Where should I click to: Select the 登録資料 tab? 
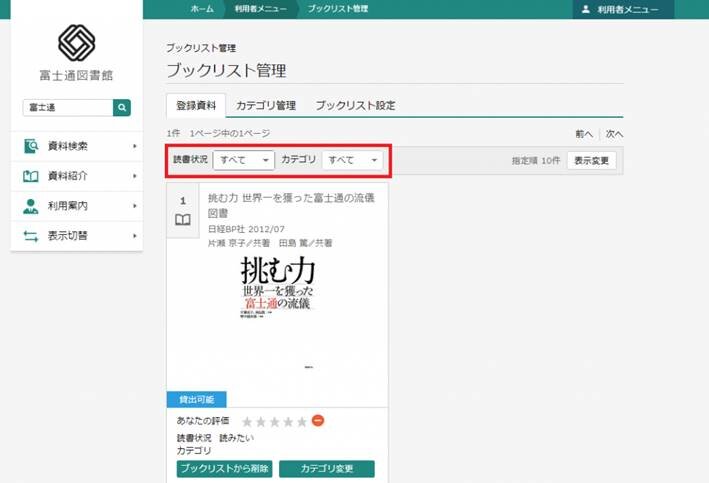click(x=196, y=105)
